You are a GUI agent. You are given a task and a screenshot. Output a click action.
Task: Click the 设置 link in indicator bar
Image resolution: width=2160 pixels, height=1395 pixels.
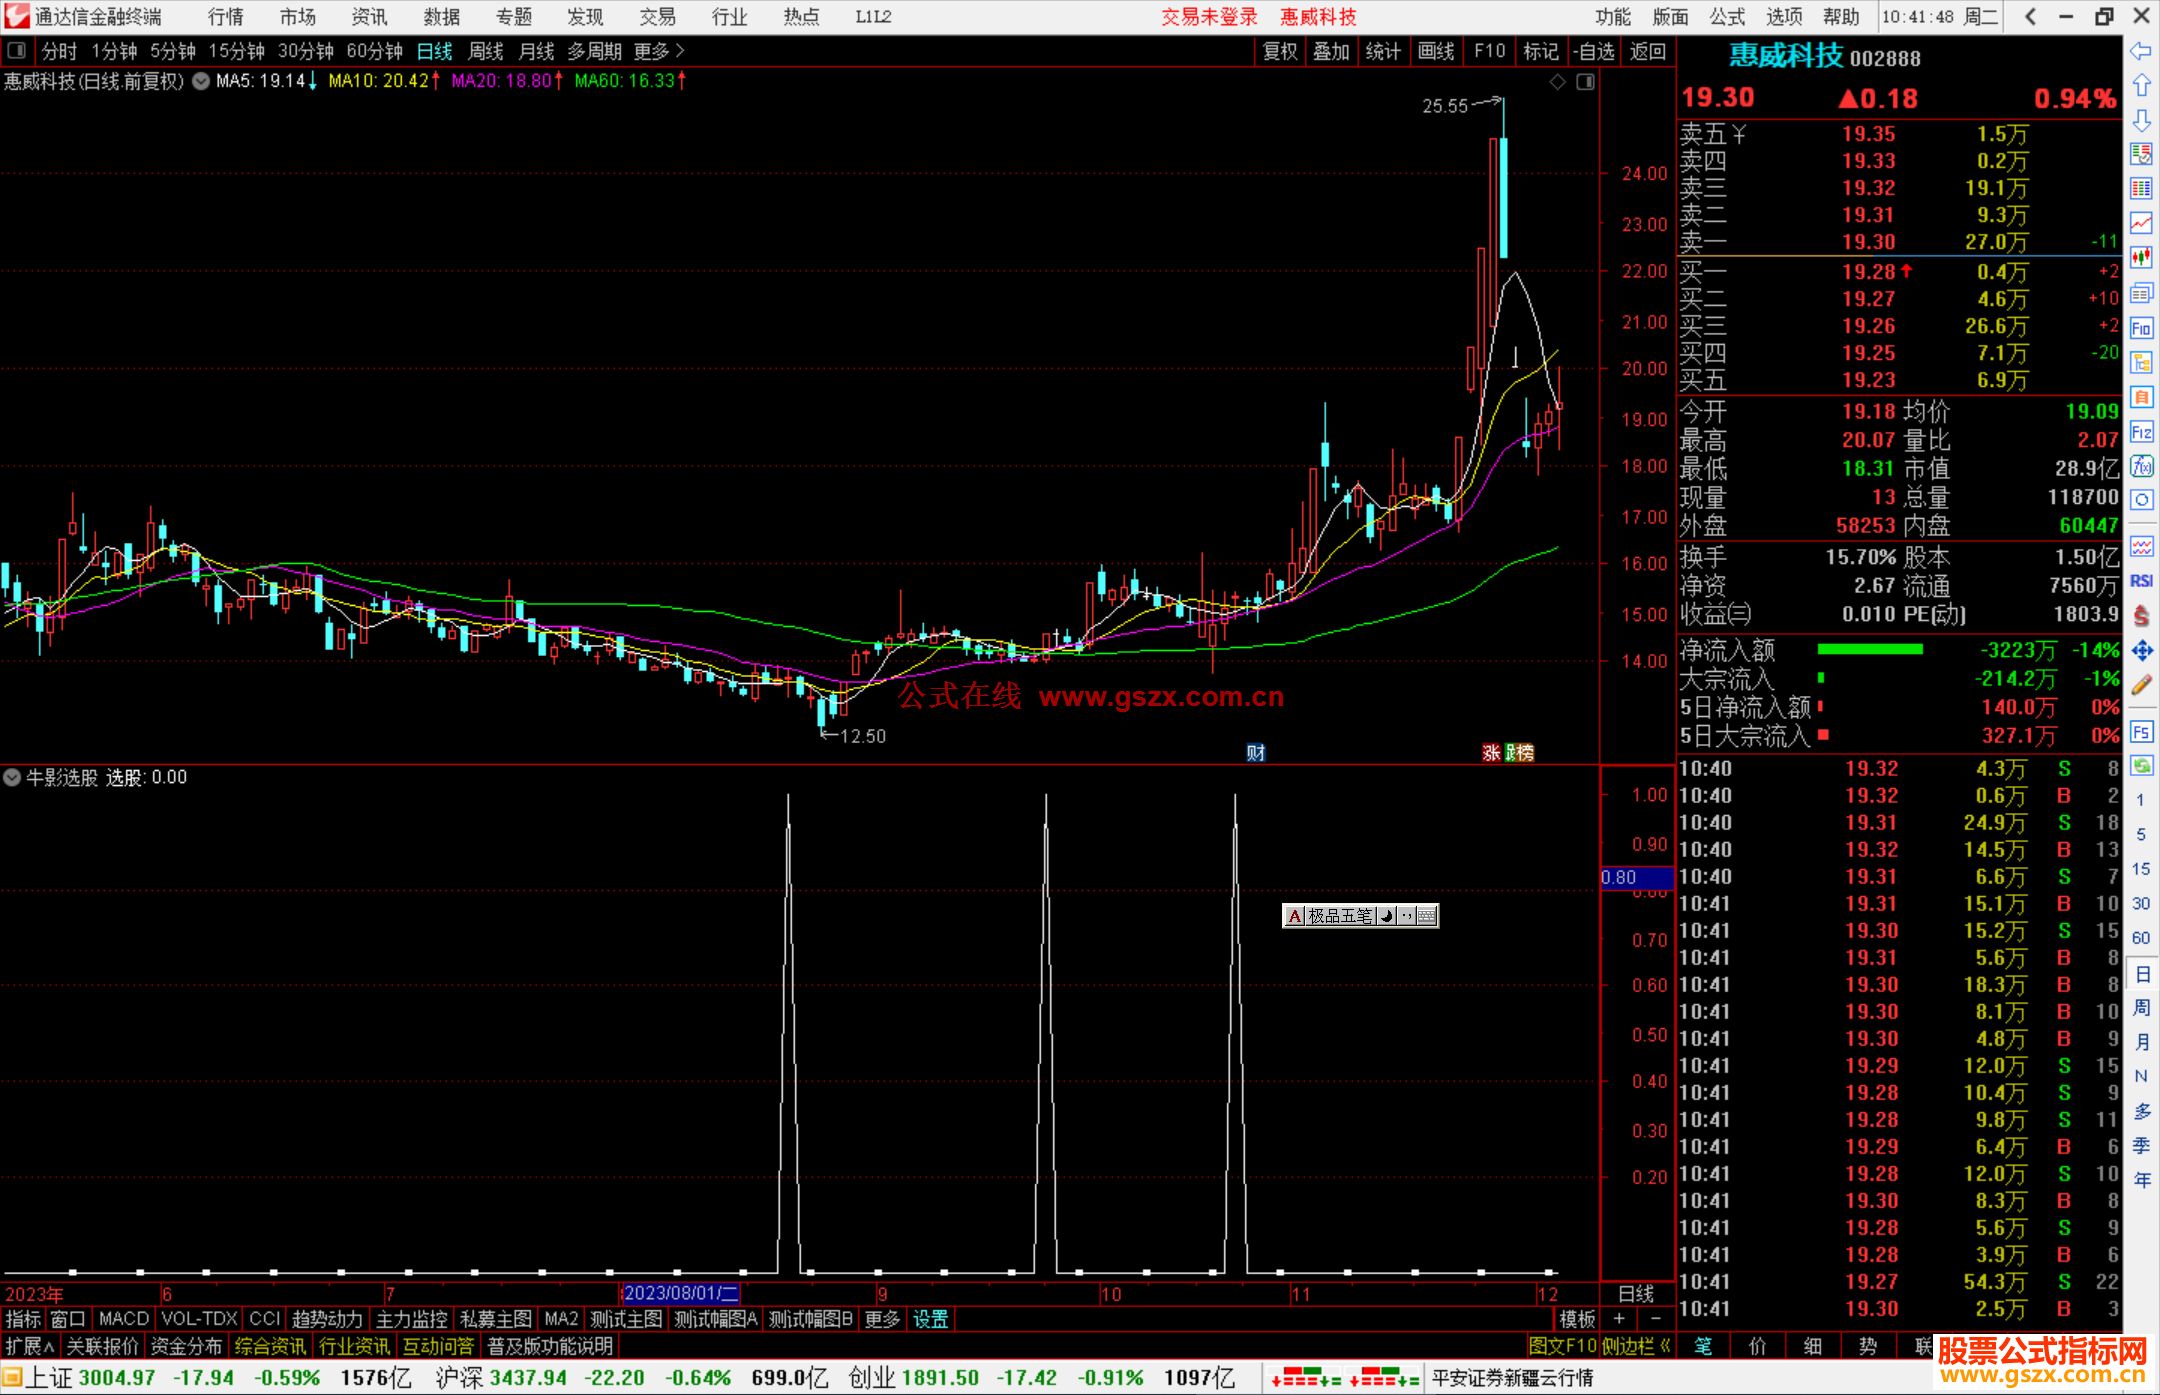click(930, 1319)
